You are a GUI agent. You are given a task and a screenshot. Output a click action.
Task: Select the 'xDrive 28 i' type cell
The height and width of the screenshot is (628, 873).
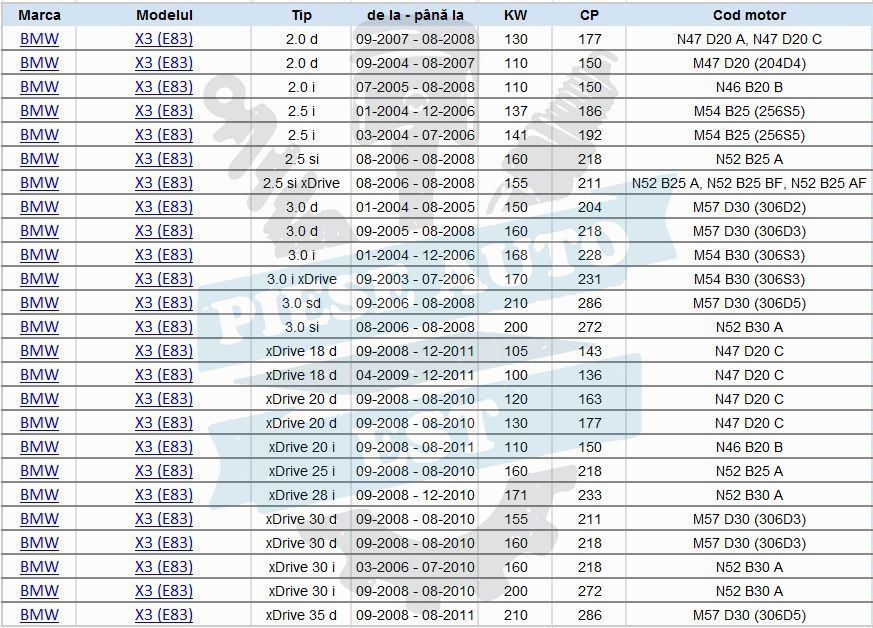[301, 495]
